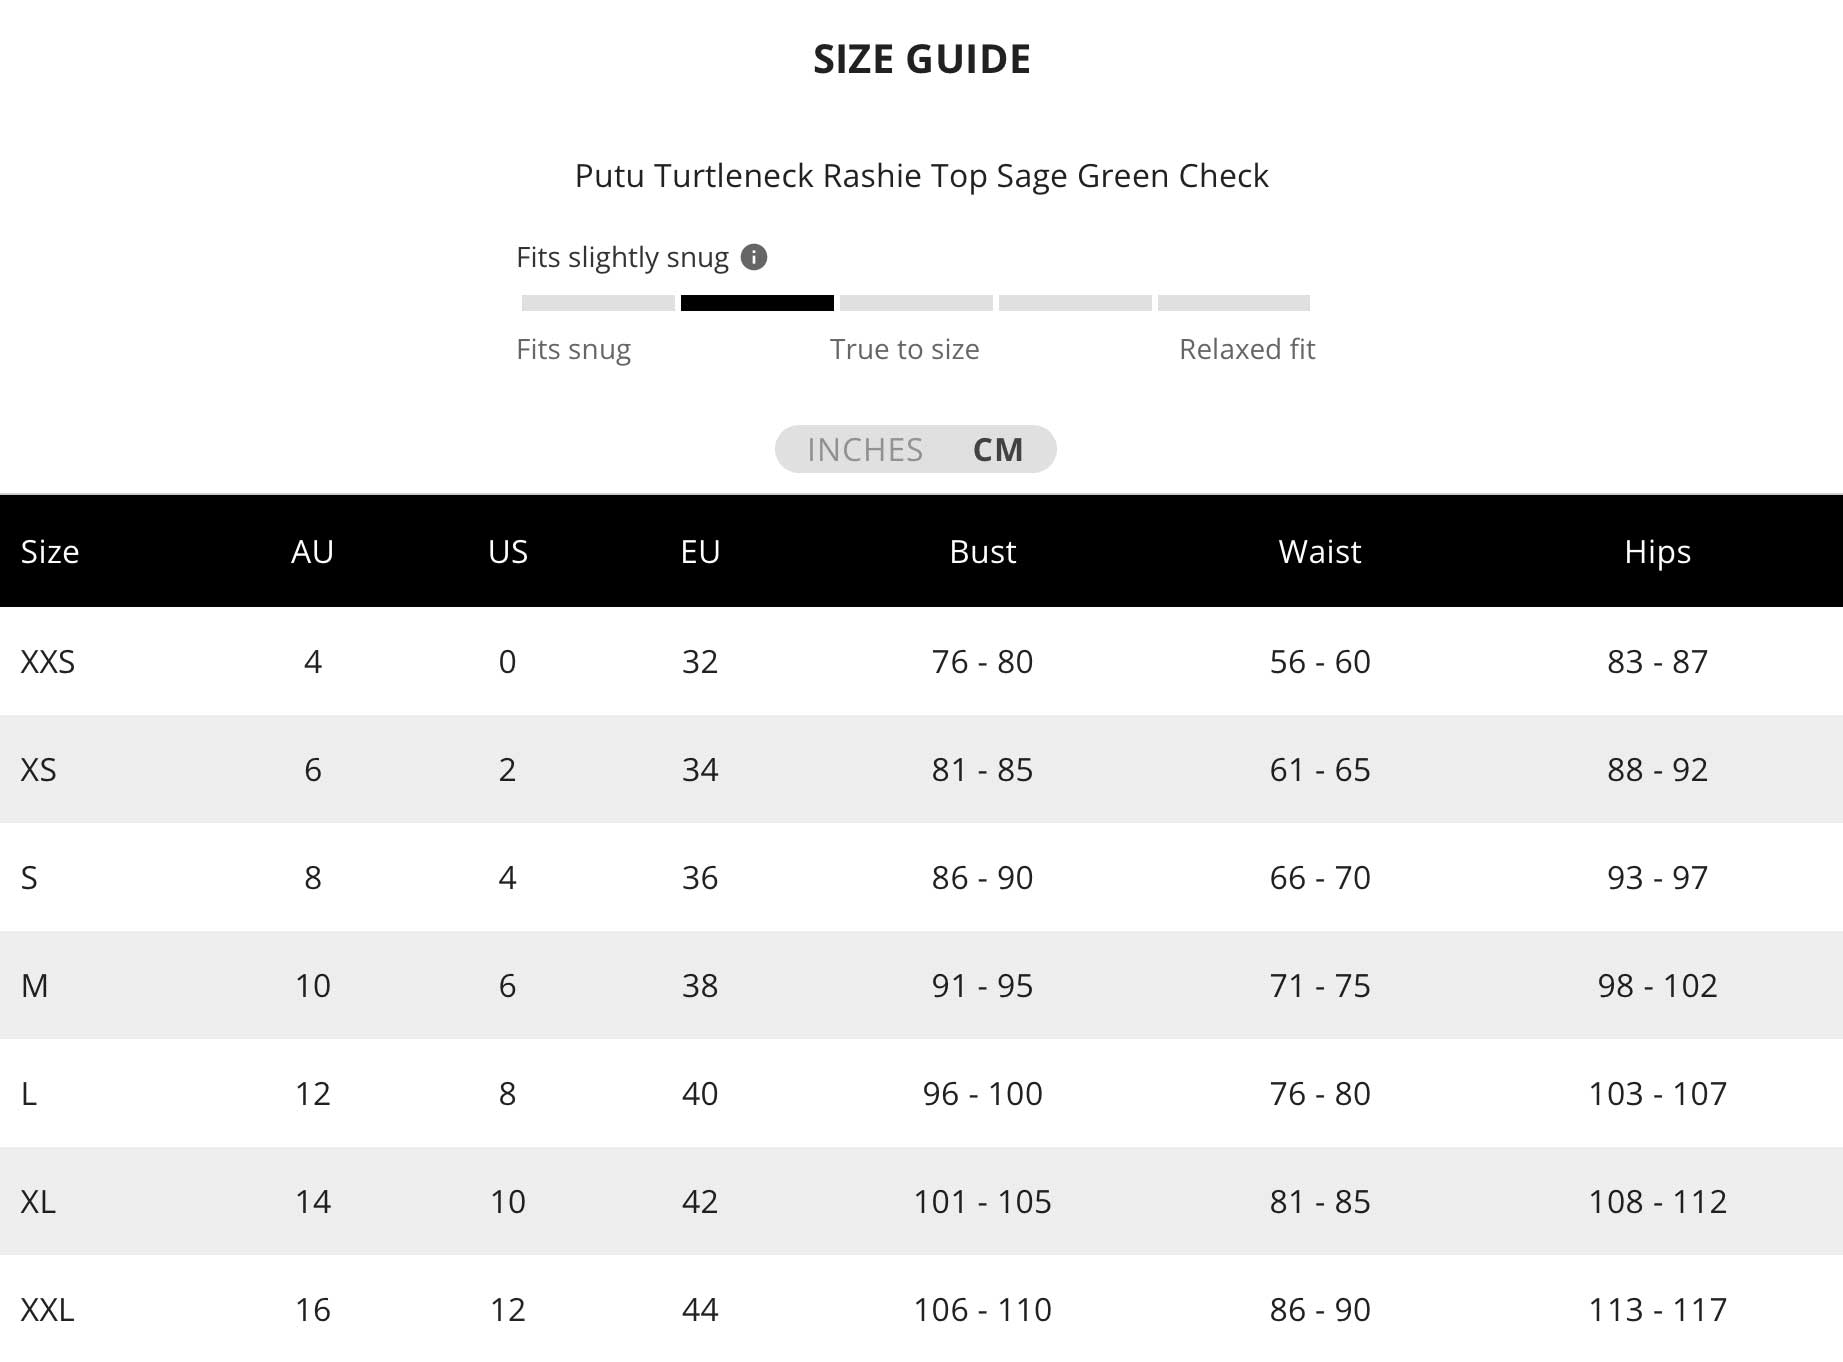Click the first grey fit scale segment
This screenshot has width=1843, height=1362.
[598, 303]
